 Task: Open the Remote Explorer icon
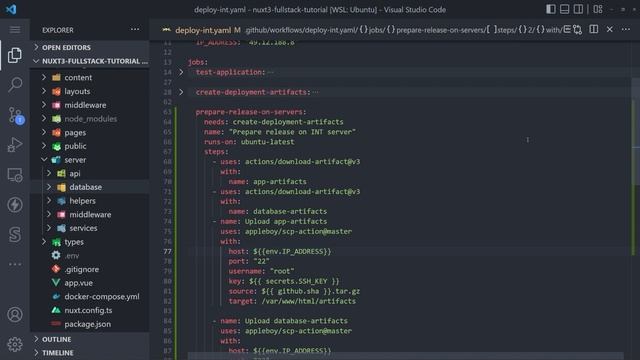click(15, 175)
